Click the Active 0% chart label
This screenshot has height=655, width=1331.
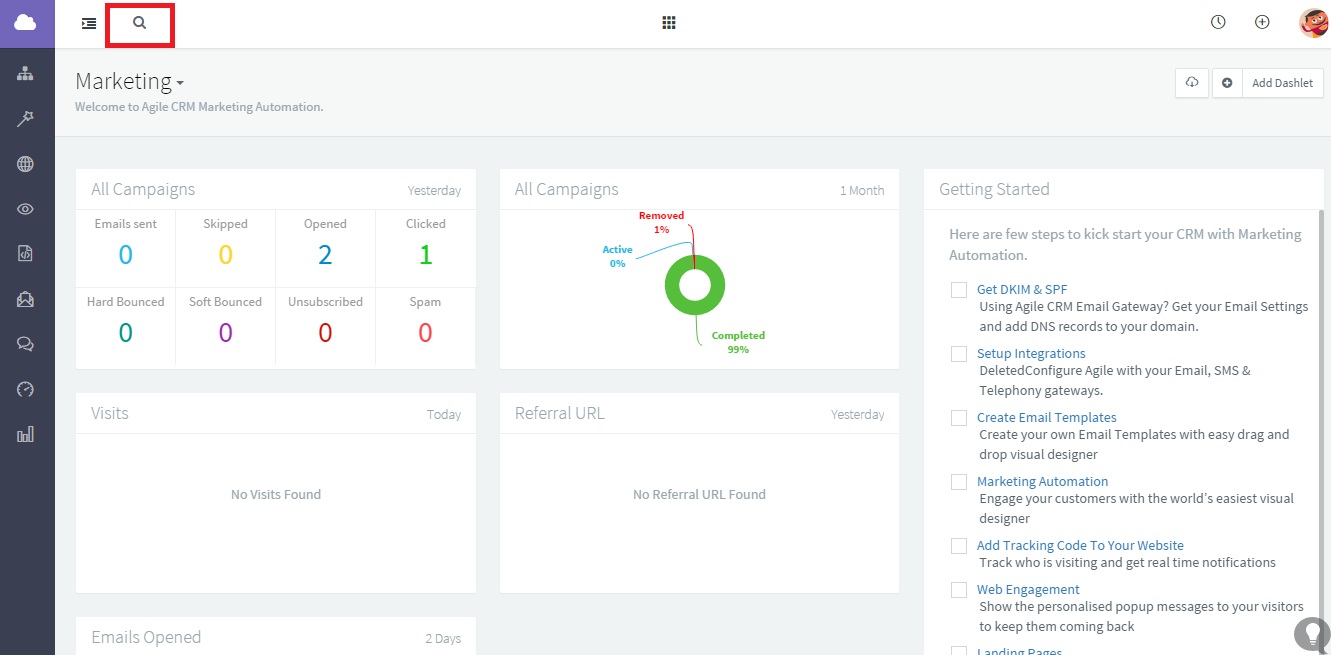(x=617, y=256)
